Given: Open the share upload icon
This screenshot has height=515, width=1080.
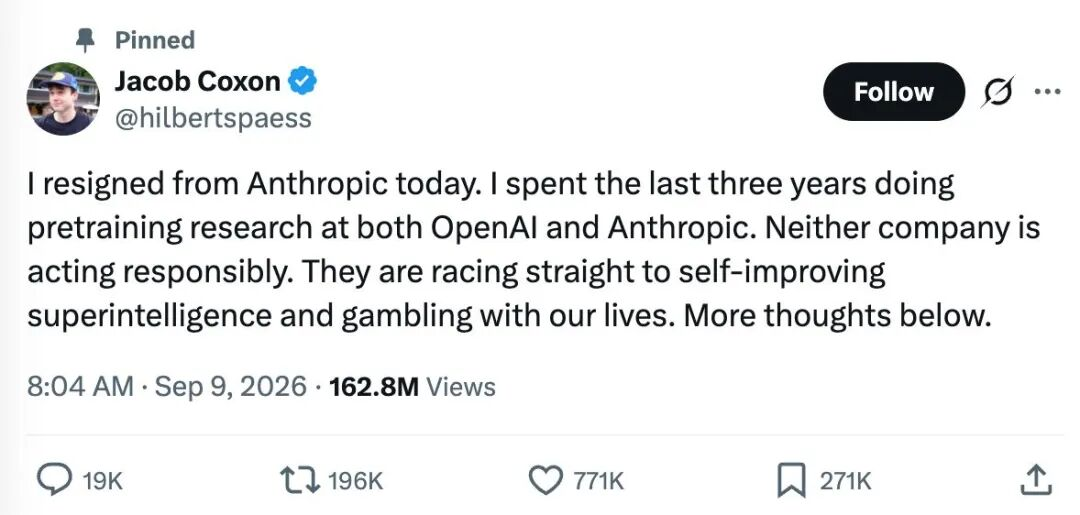Looking at the screenshot, I should point(1037,480).
